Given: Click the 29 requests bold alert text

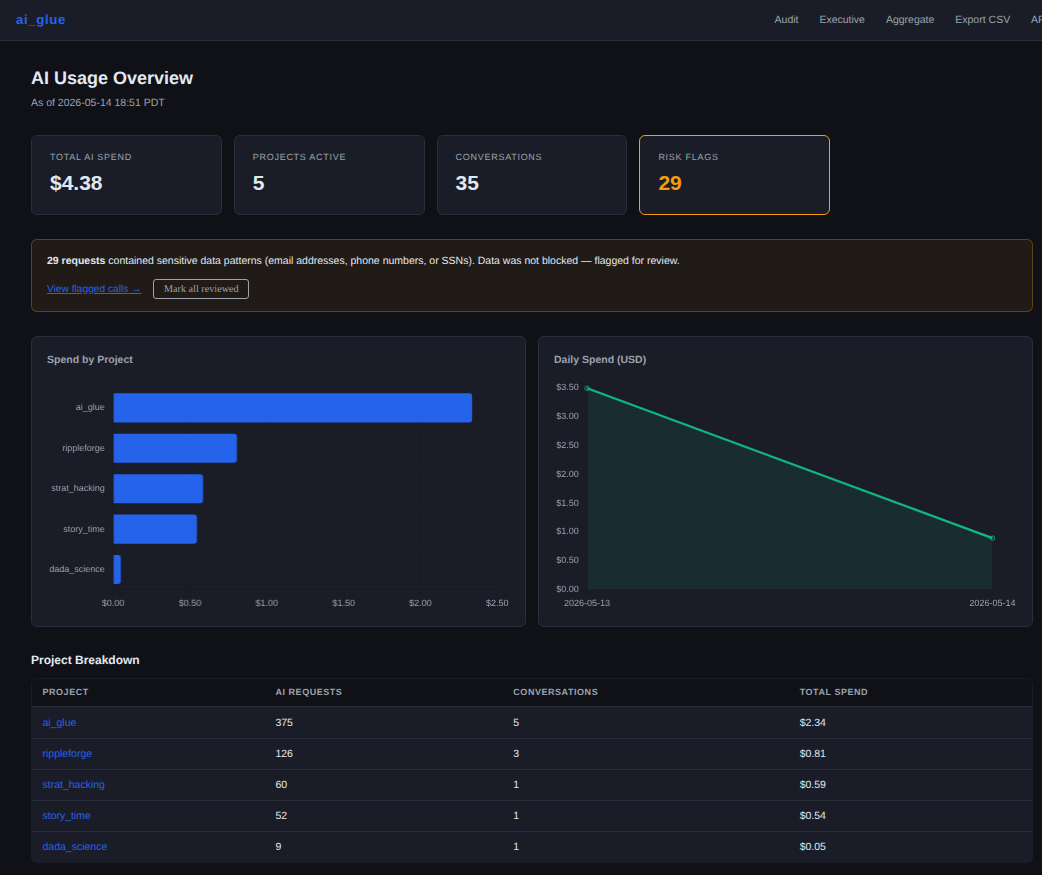Looking at the screenshot, I should pos(76,260).
